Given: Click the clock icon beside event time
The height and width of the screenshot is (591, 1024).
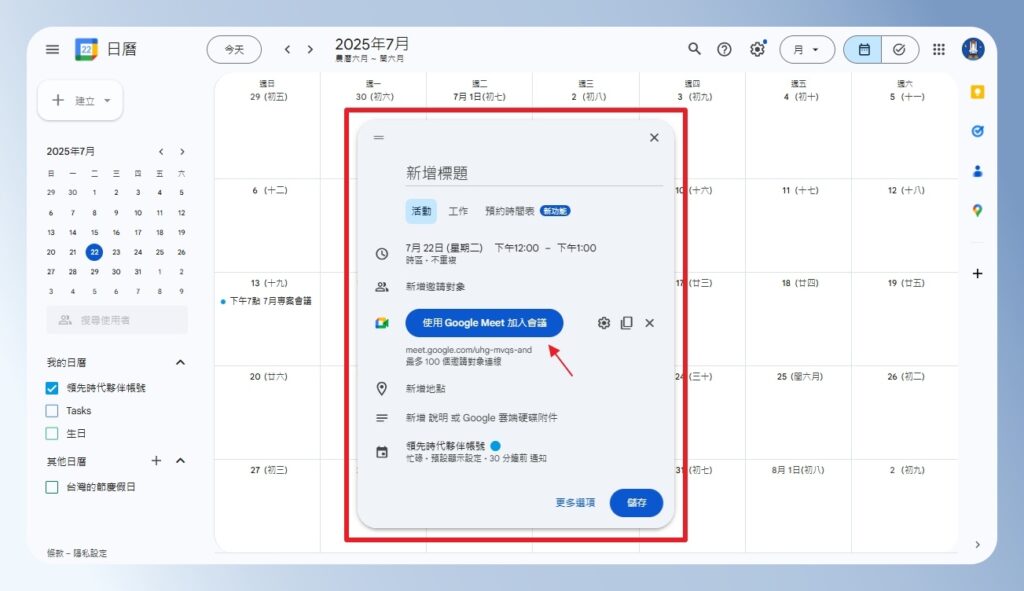Looking at the screenshot, I should [382, 253].
